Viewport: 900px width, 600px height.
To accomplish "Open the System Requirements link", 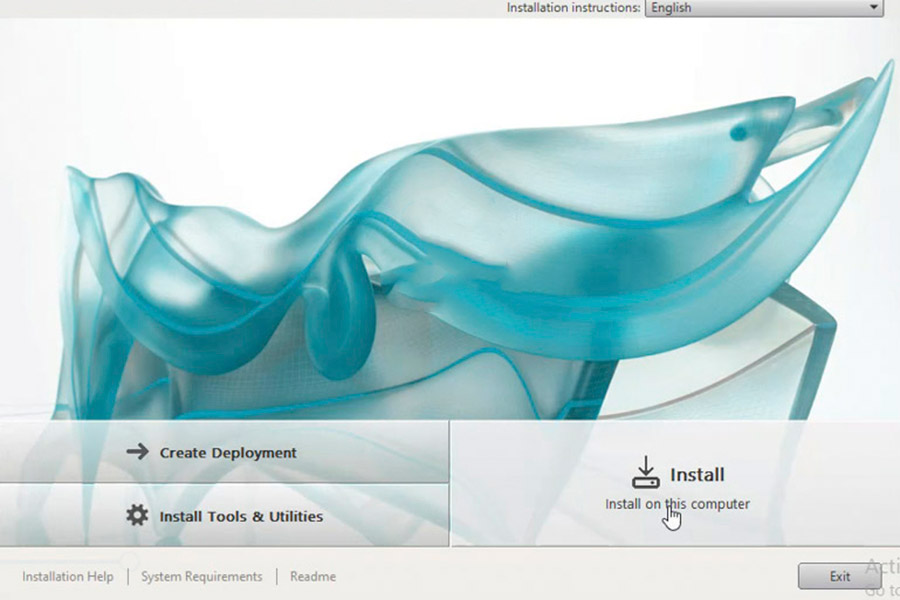I will tap(201, 576).
